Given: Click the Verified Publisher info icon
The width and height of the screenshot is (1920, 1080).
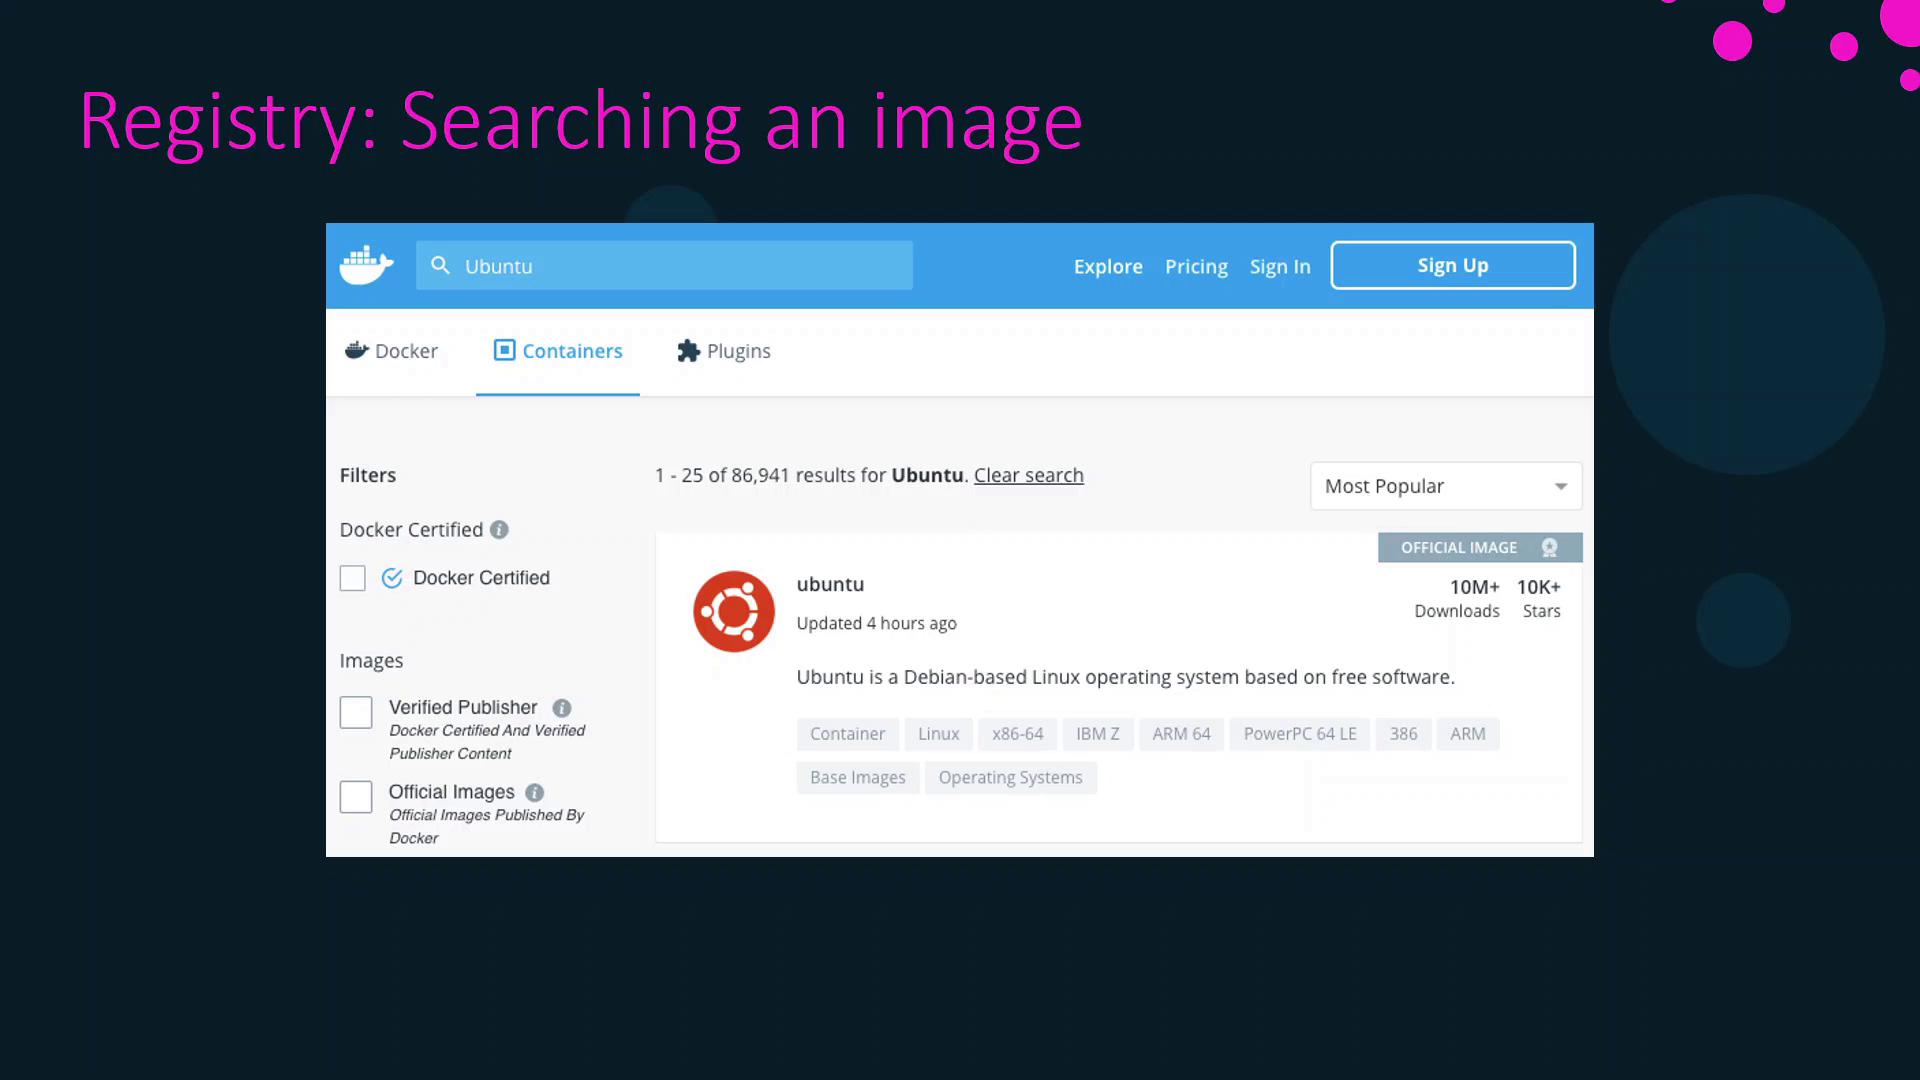Looking at the screenshot, I should click(562, 708).
